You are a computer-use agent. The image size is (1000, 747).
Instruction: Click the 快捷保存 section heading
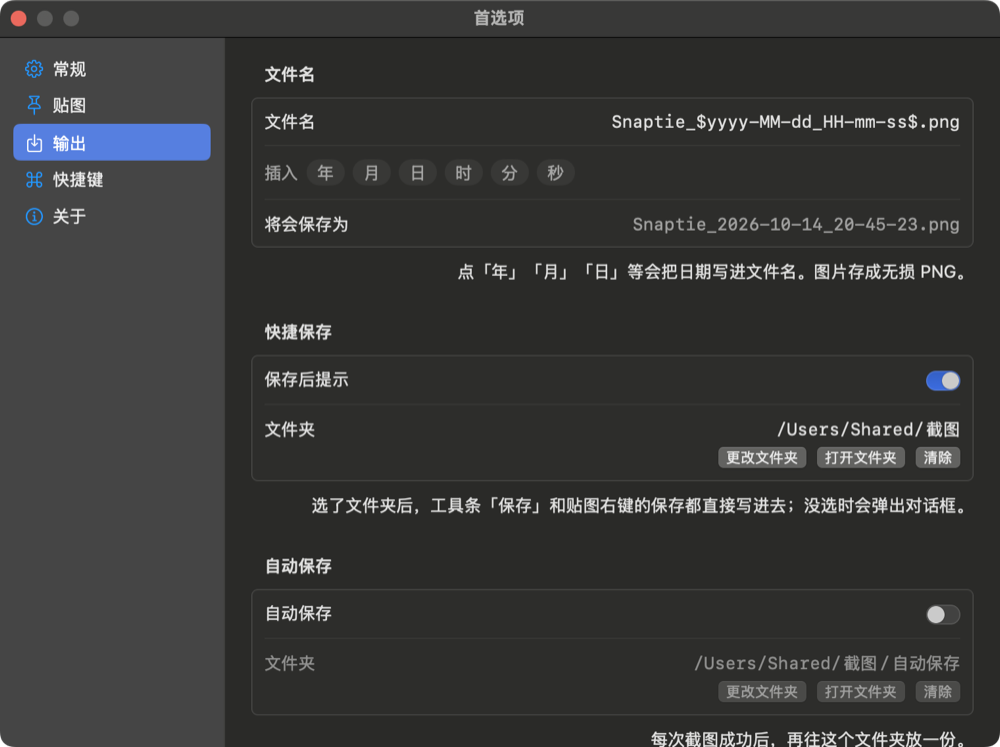298,332
